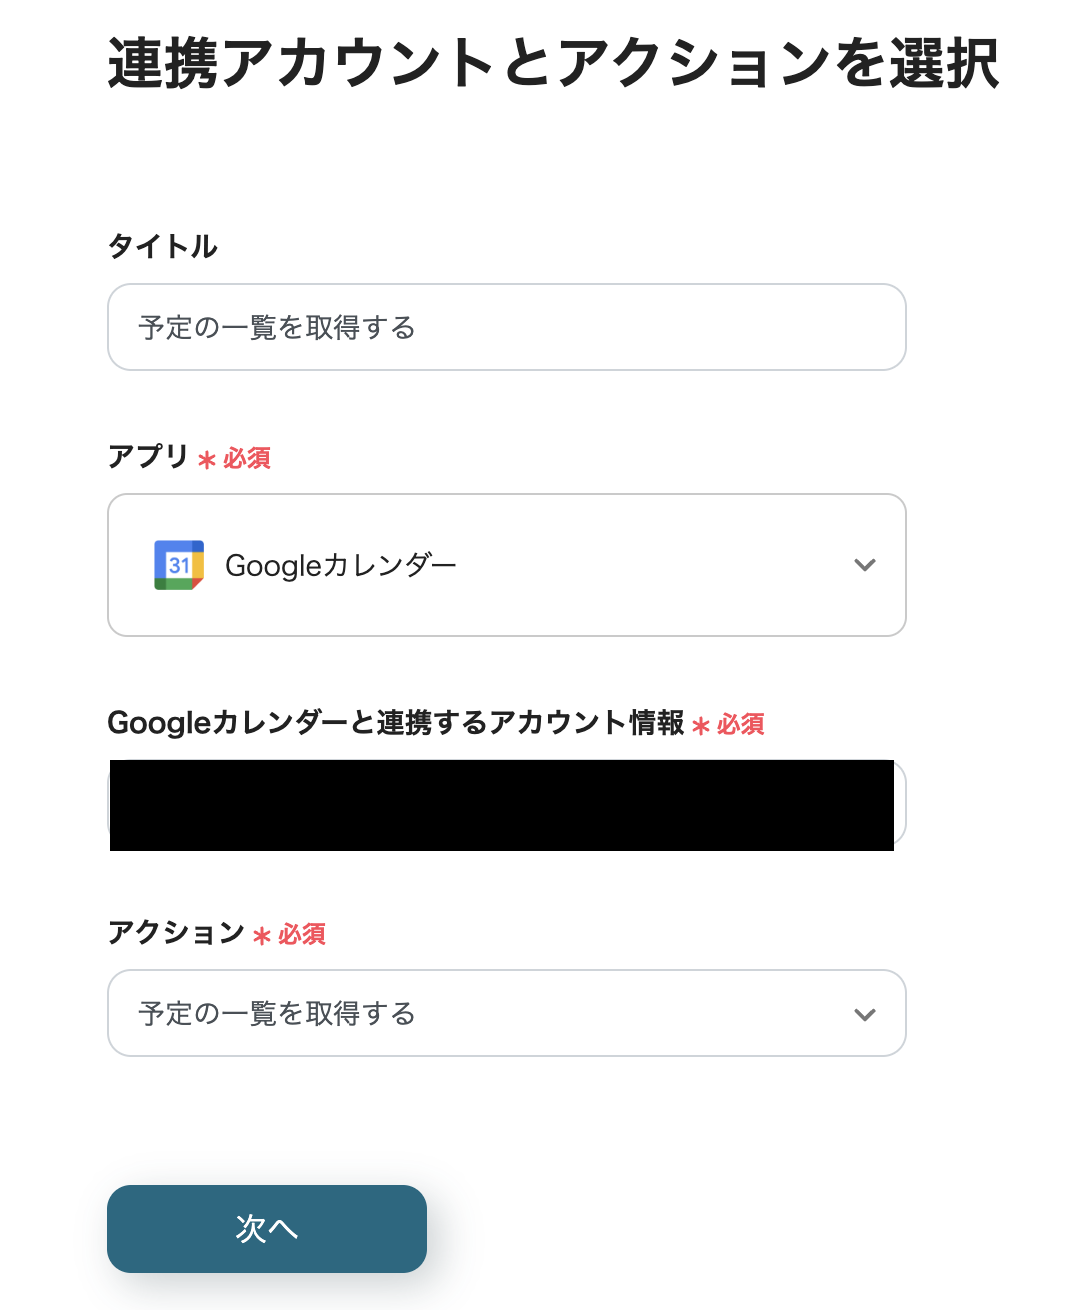Click the Googleカレンダーと連携するアカウント情報 label

[x=395, y=722]
